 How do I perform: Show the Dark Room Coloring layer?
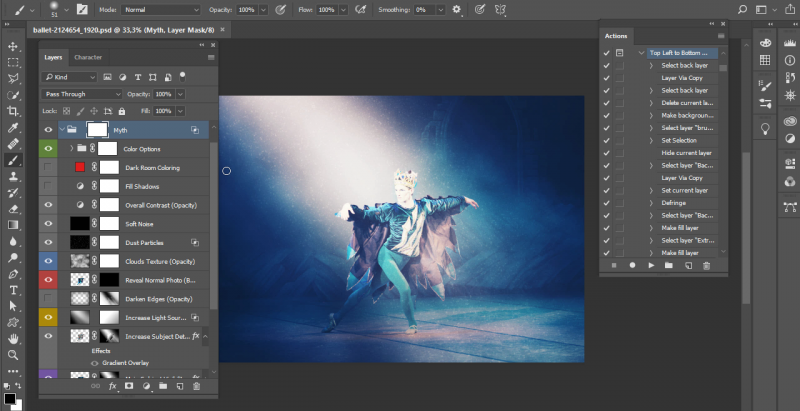tap(48, 167)
